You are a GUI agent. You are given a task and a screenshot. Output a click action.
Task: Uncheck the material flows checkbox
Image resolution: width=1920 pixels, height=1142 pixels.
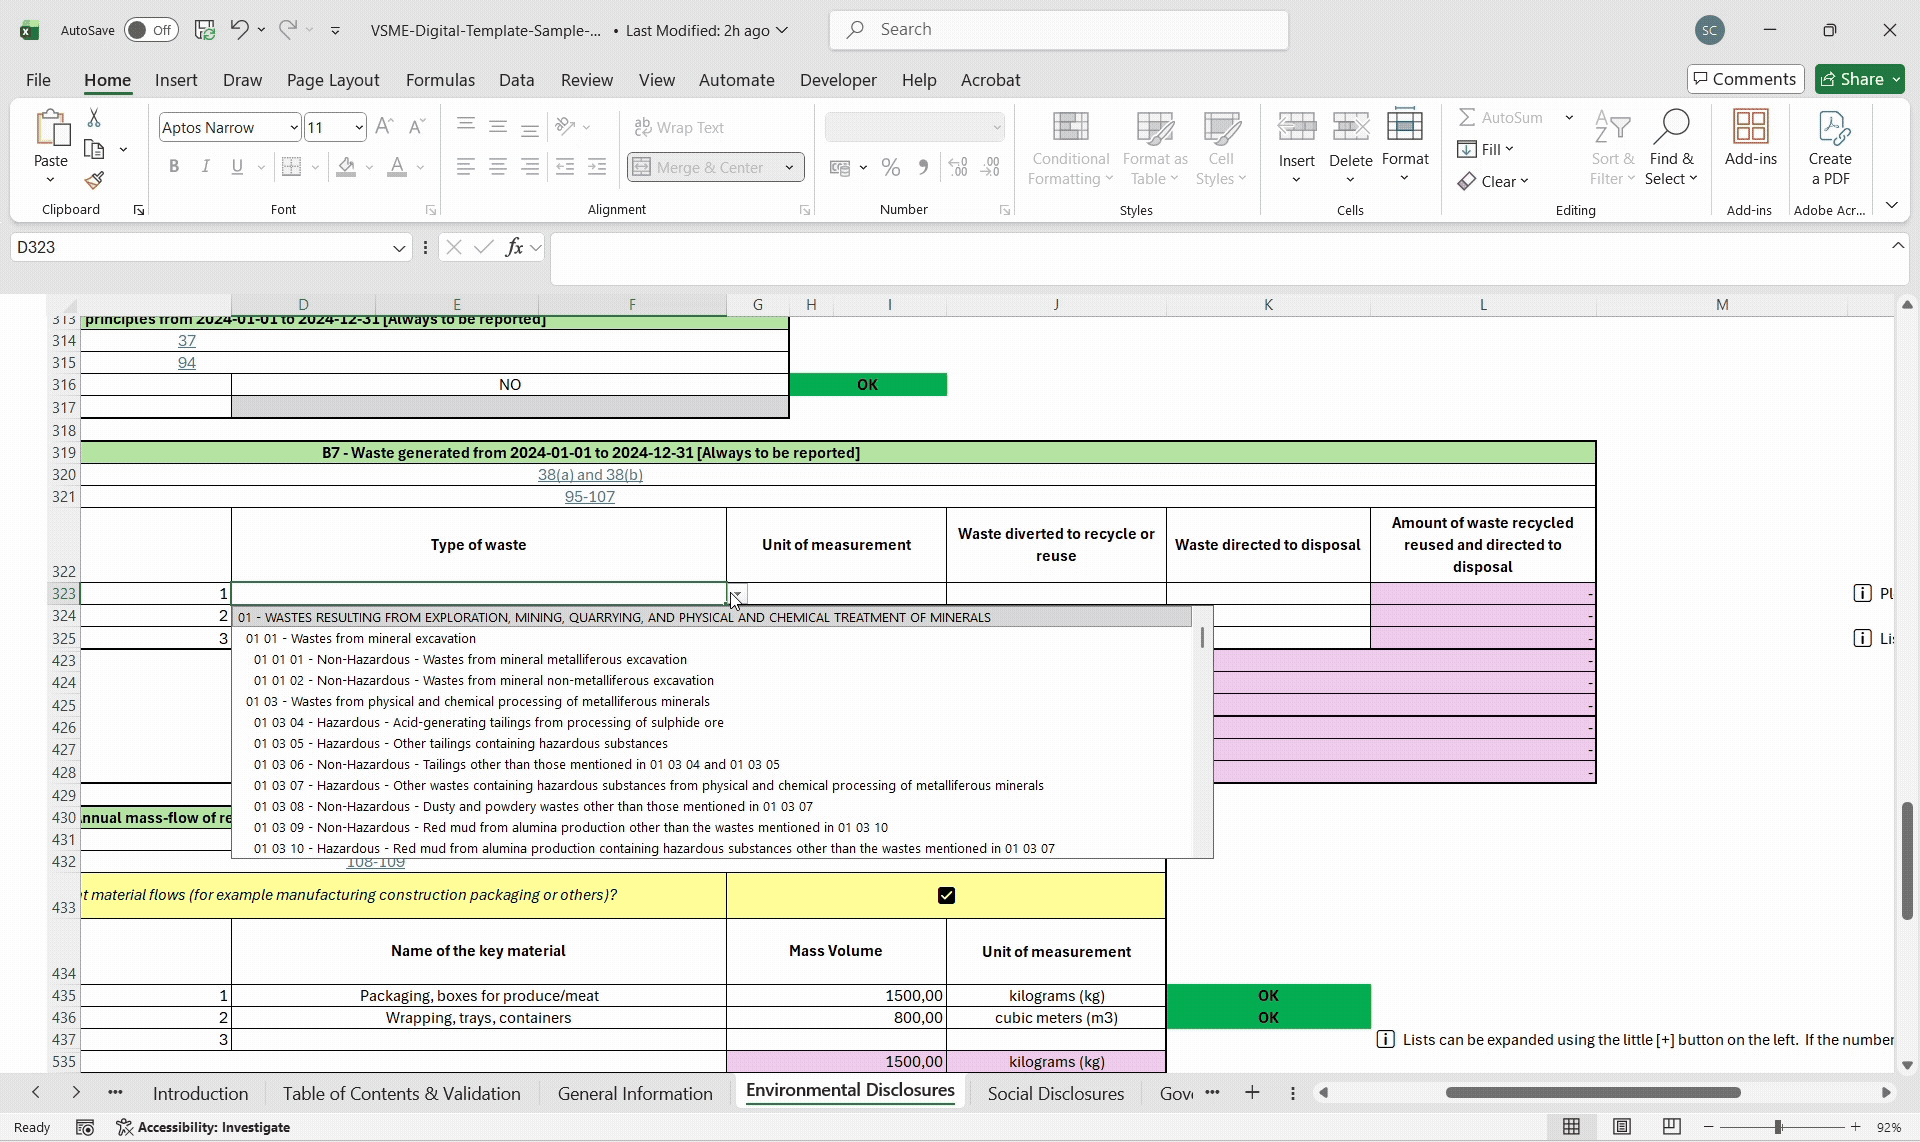point(946,895)
